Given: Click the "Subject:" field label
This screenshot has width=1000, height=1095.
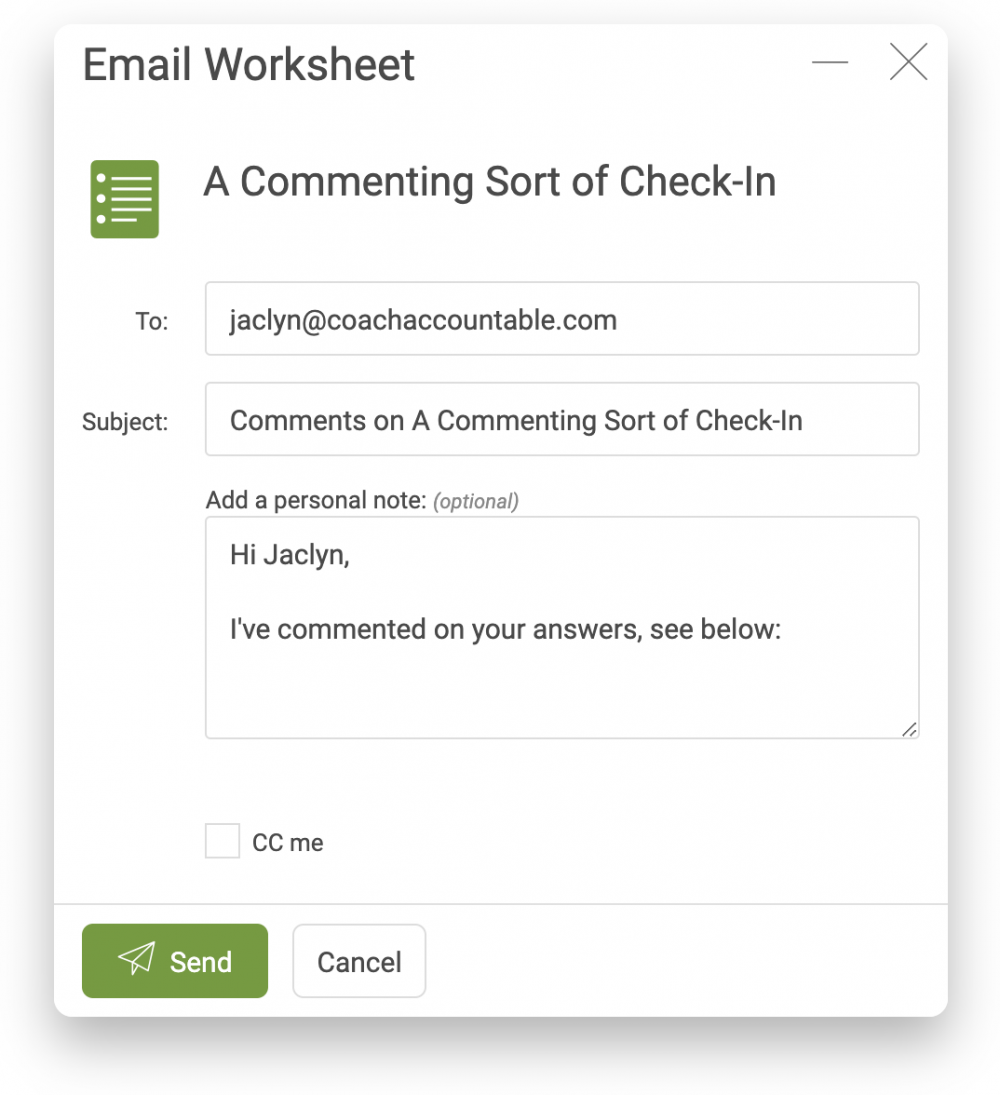Looking at the screenshot, I should [125, 422].
